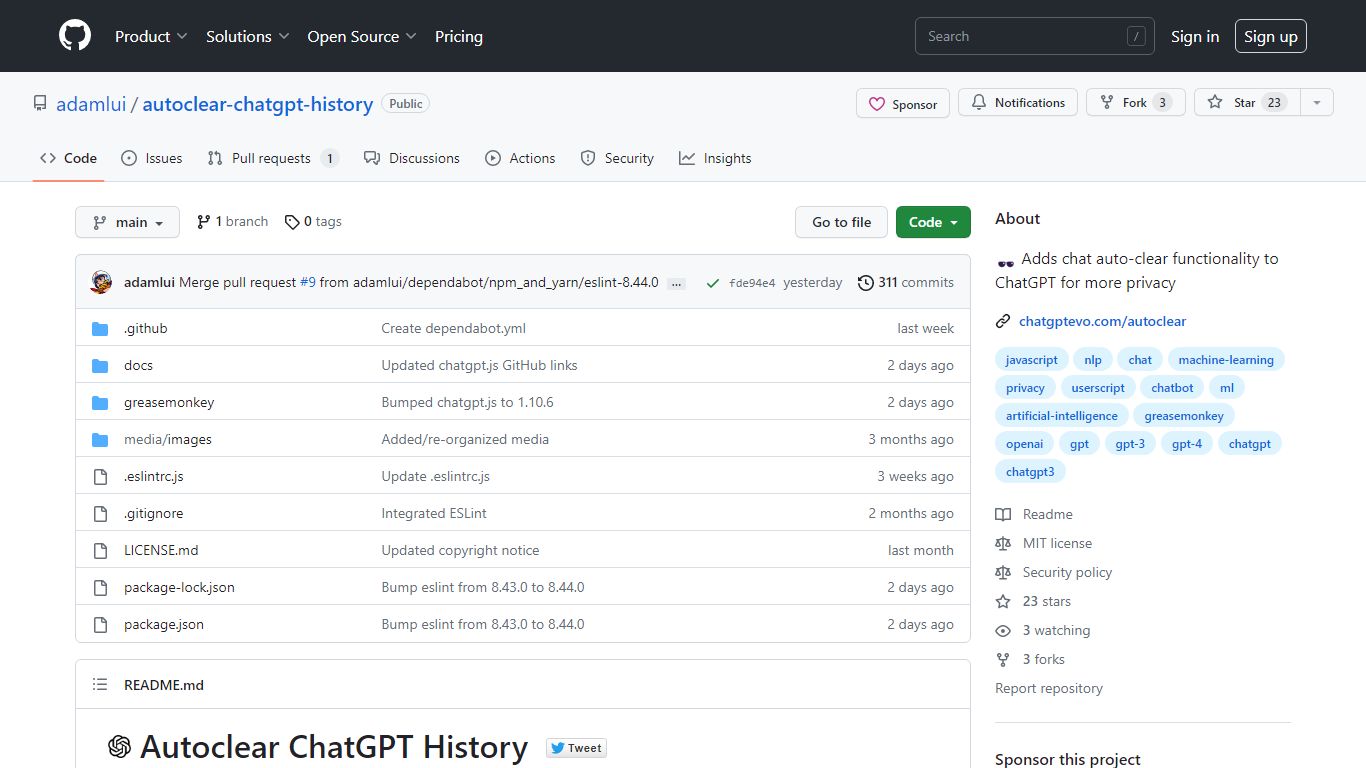Click the heart icon on Sponsor button
The height and width of the screenshot is (768, 1366).
pyautogui.click(x=878, y=103)
